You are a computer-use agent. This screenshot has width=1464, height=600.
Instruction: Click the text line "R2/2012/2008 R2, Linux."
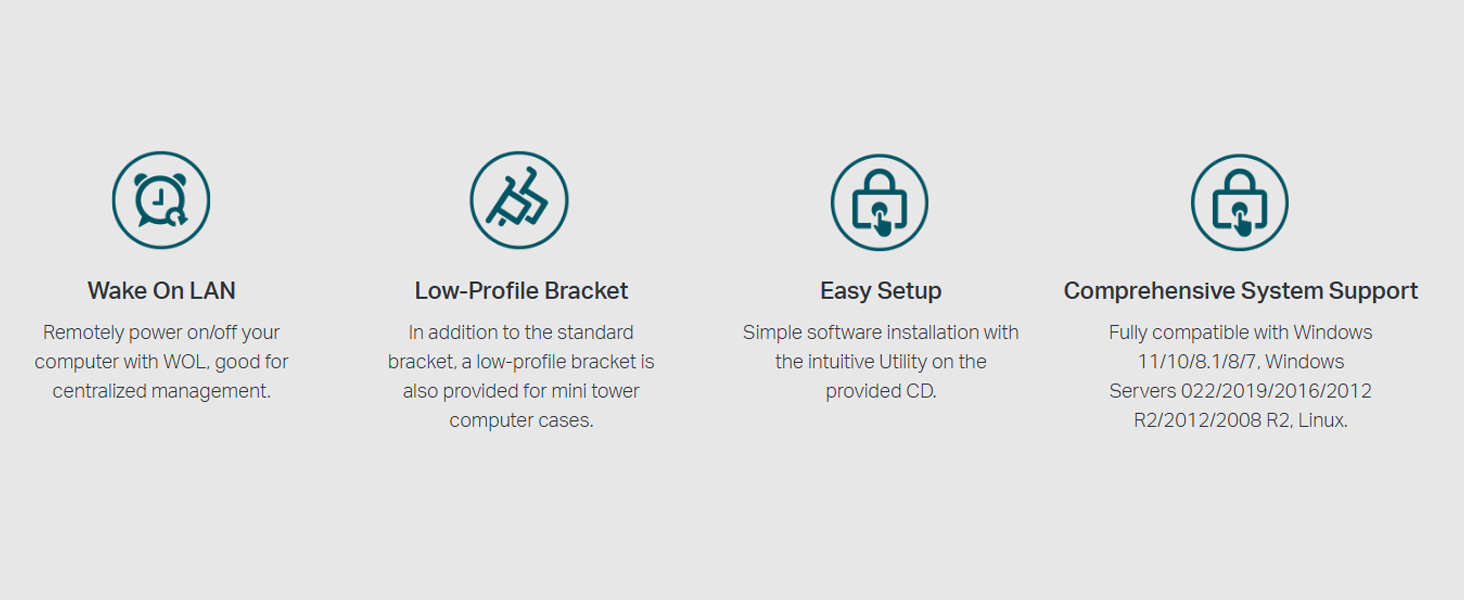tap(1240, 421)
